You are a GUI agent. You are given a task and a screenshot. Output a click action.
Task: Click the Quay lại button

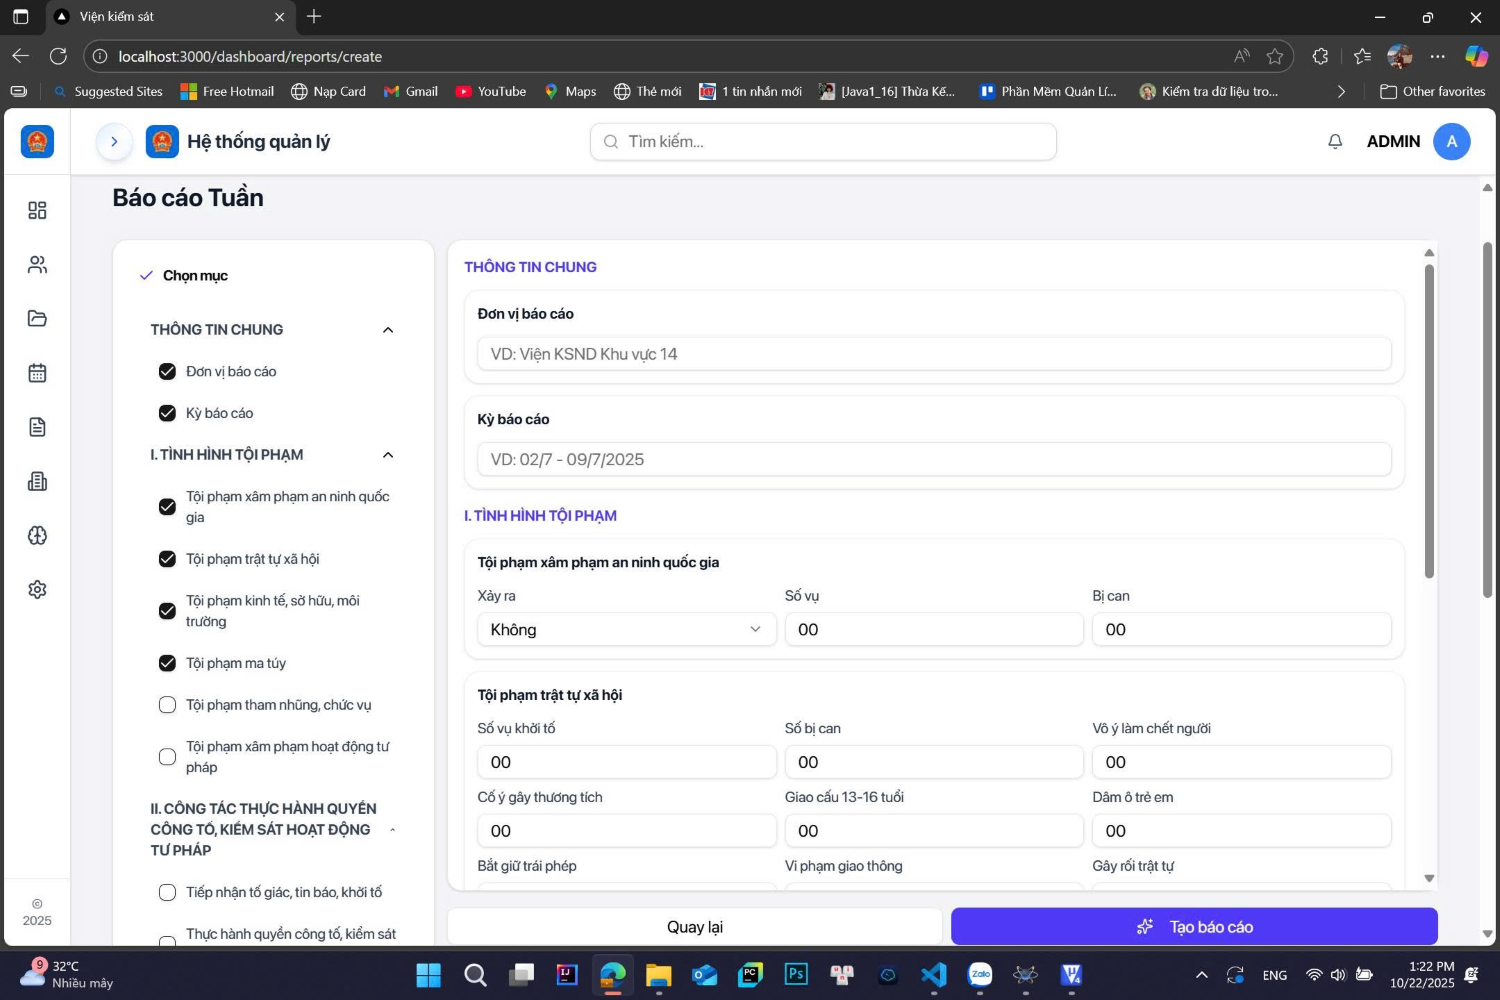694,927
